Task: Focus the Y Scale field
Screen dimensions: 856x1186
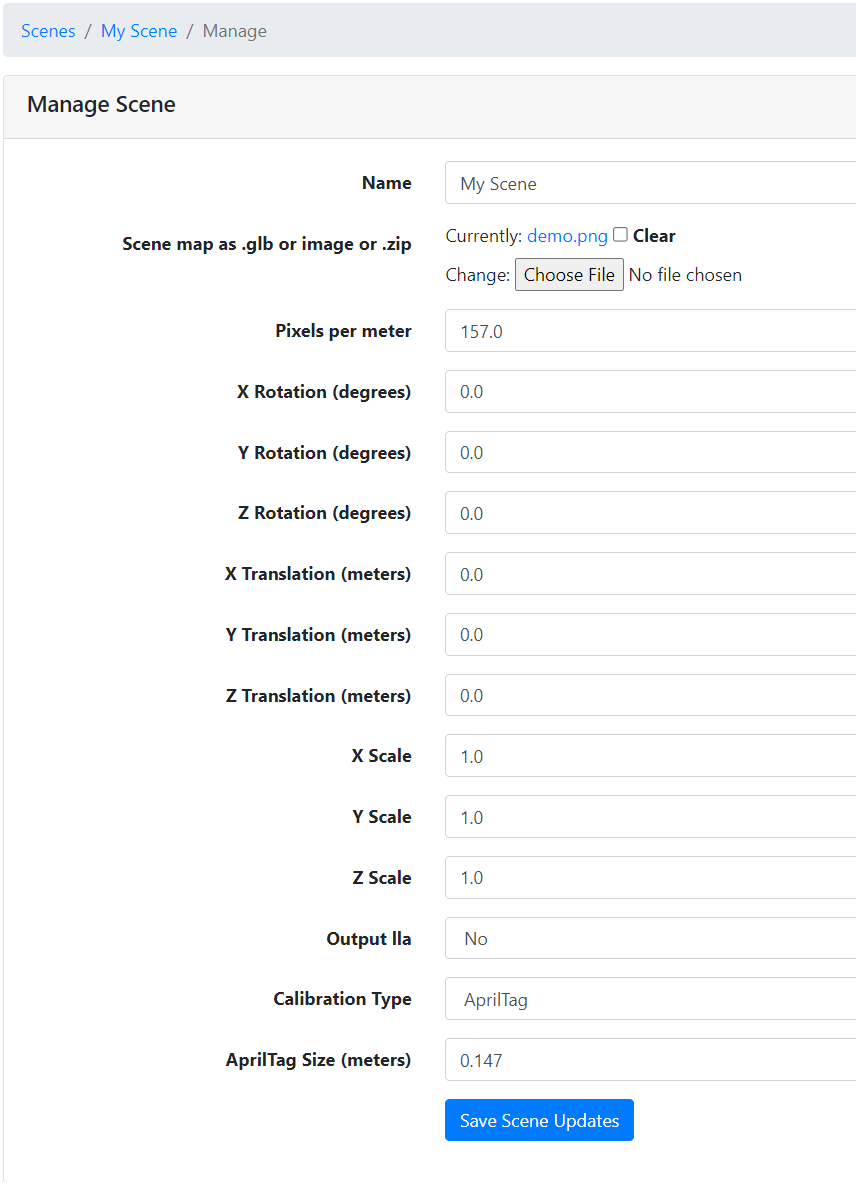Action: pos(650,817)
